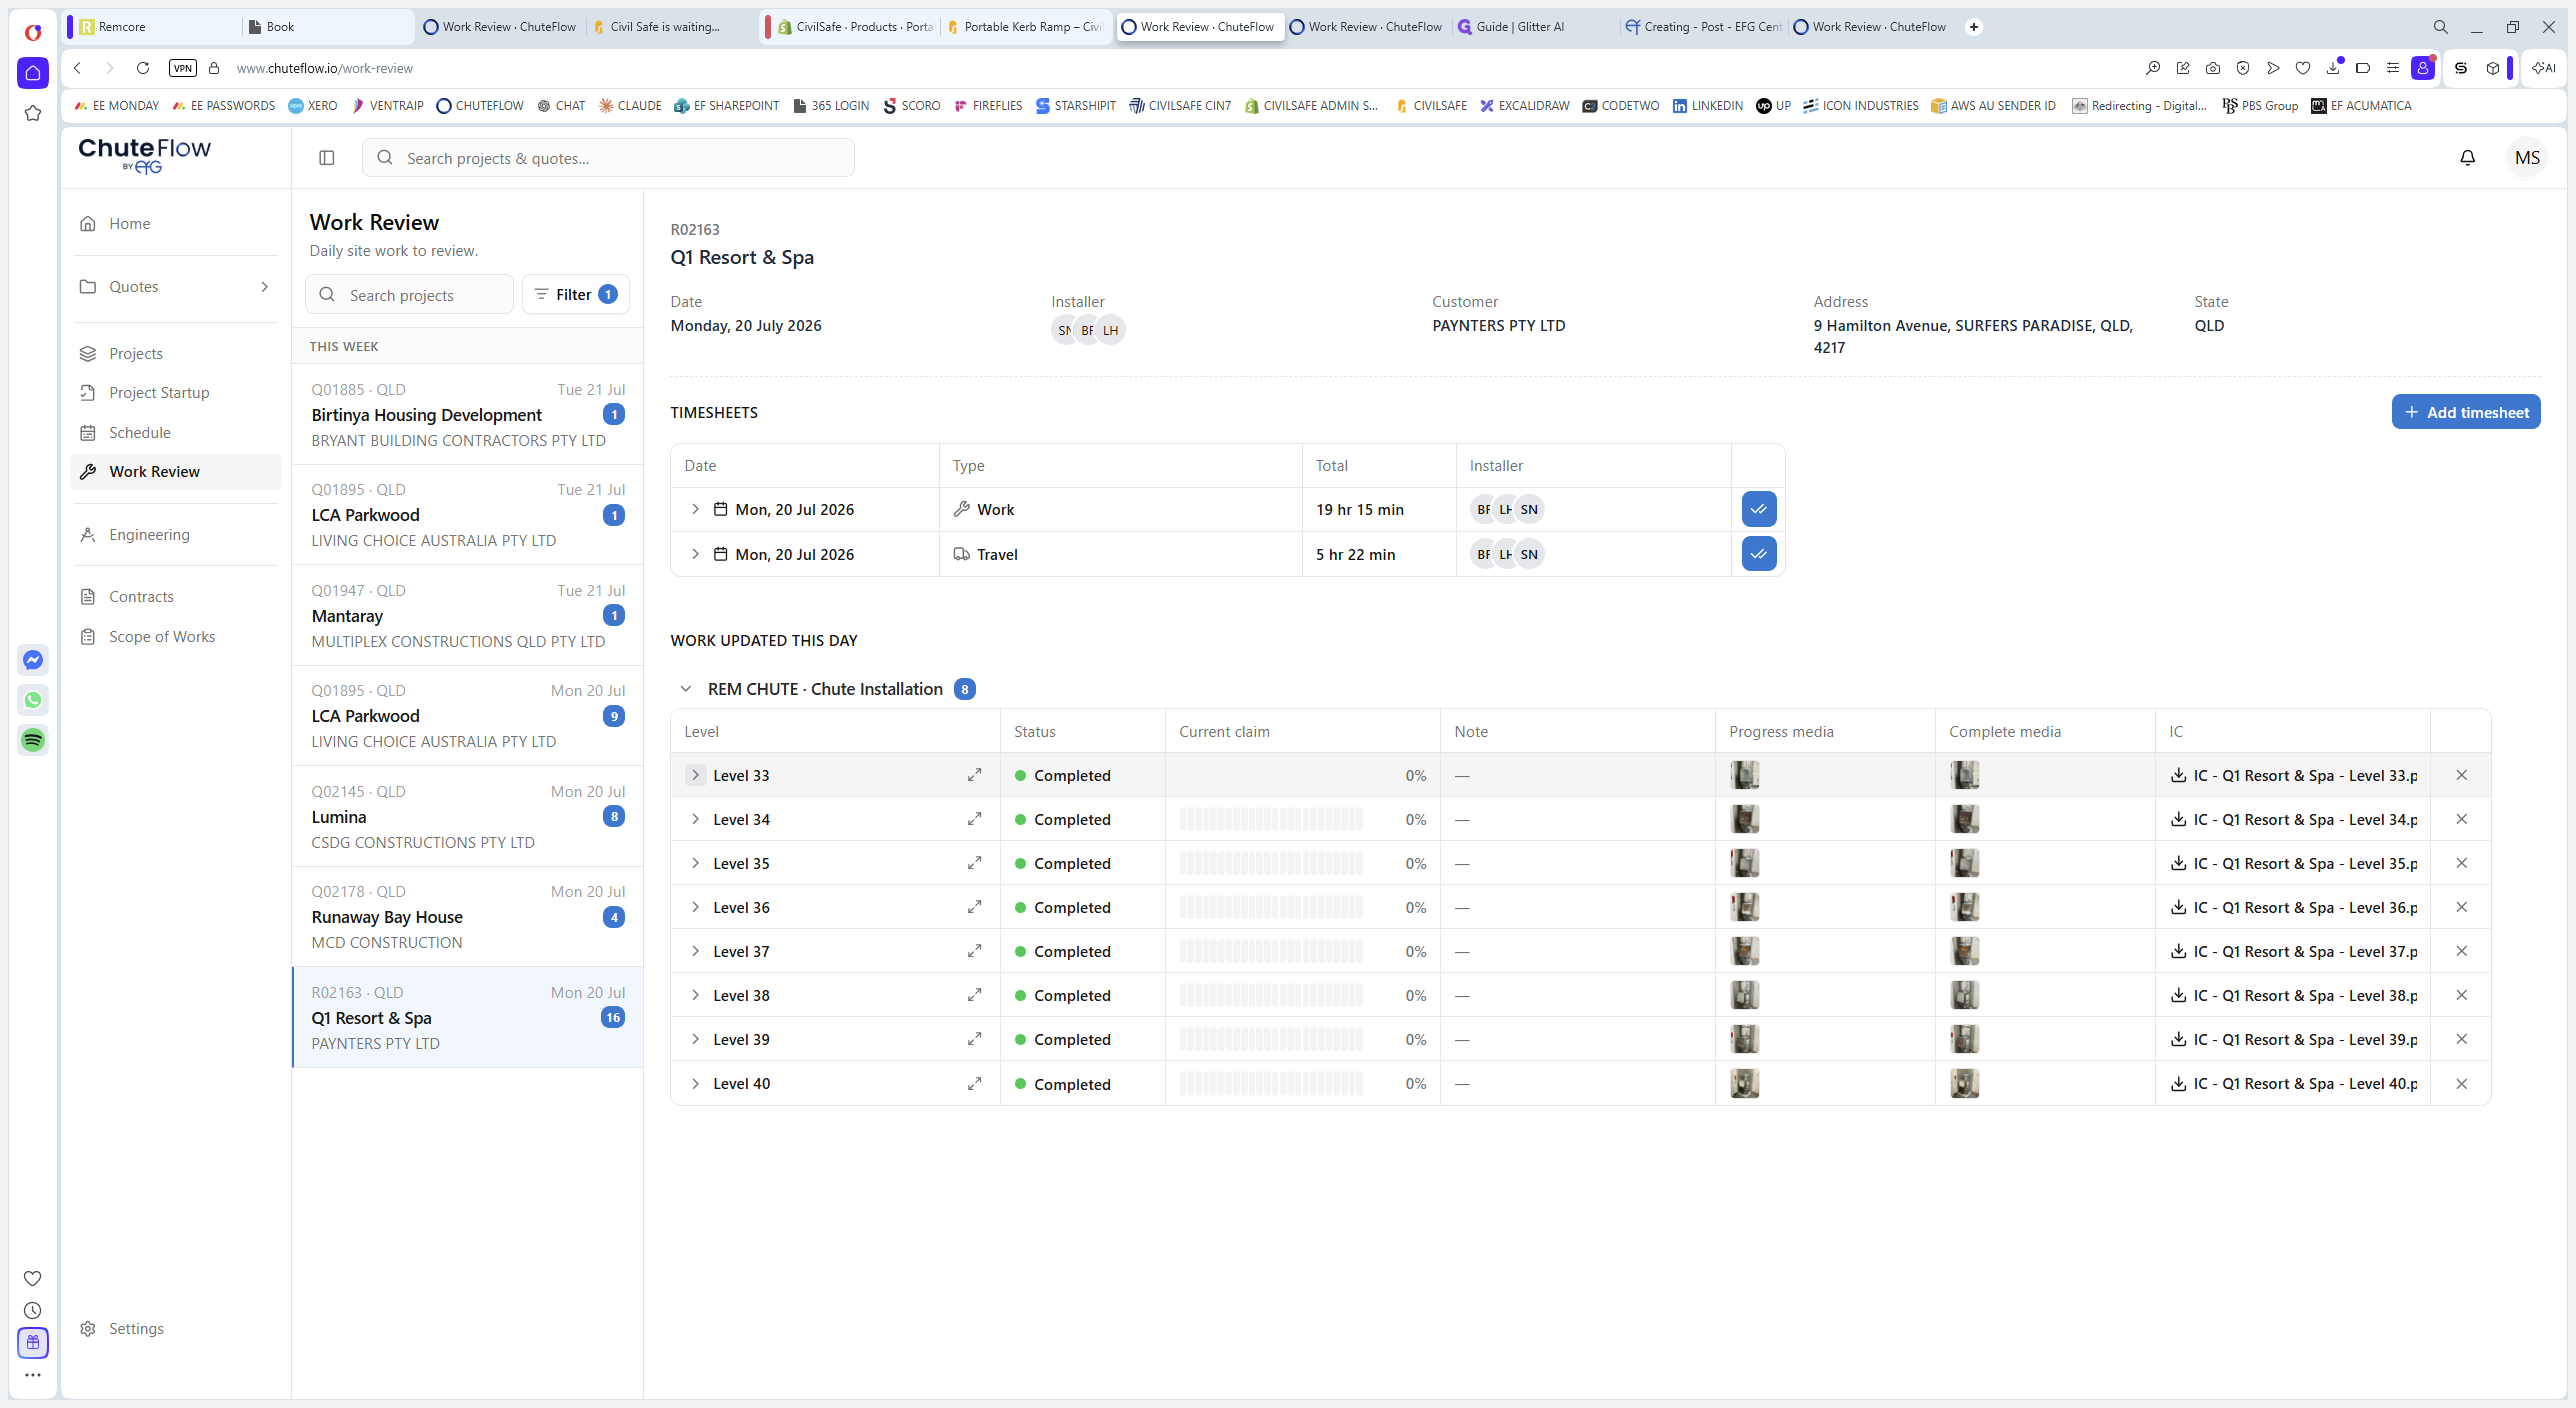Open complete media thumbnail for Level 39
The image size is (2576, 1408).
[1964, 1039]
